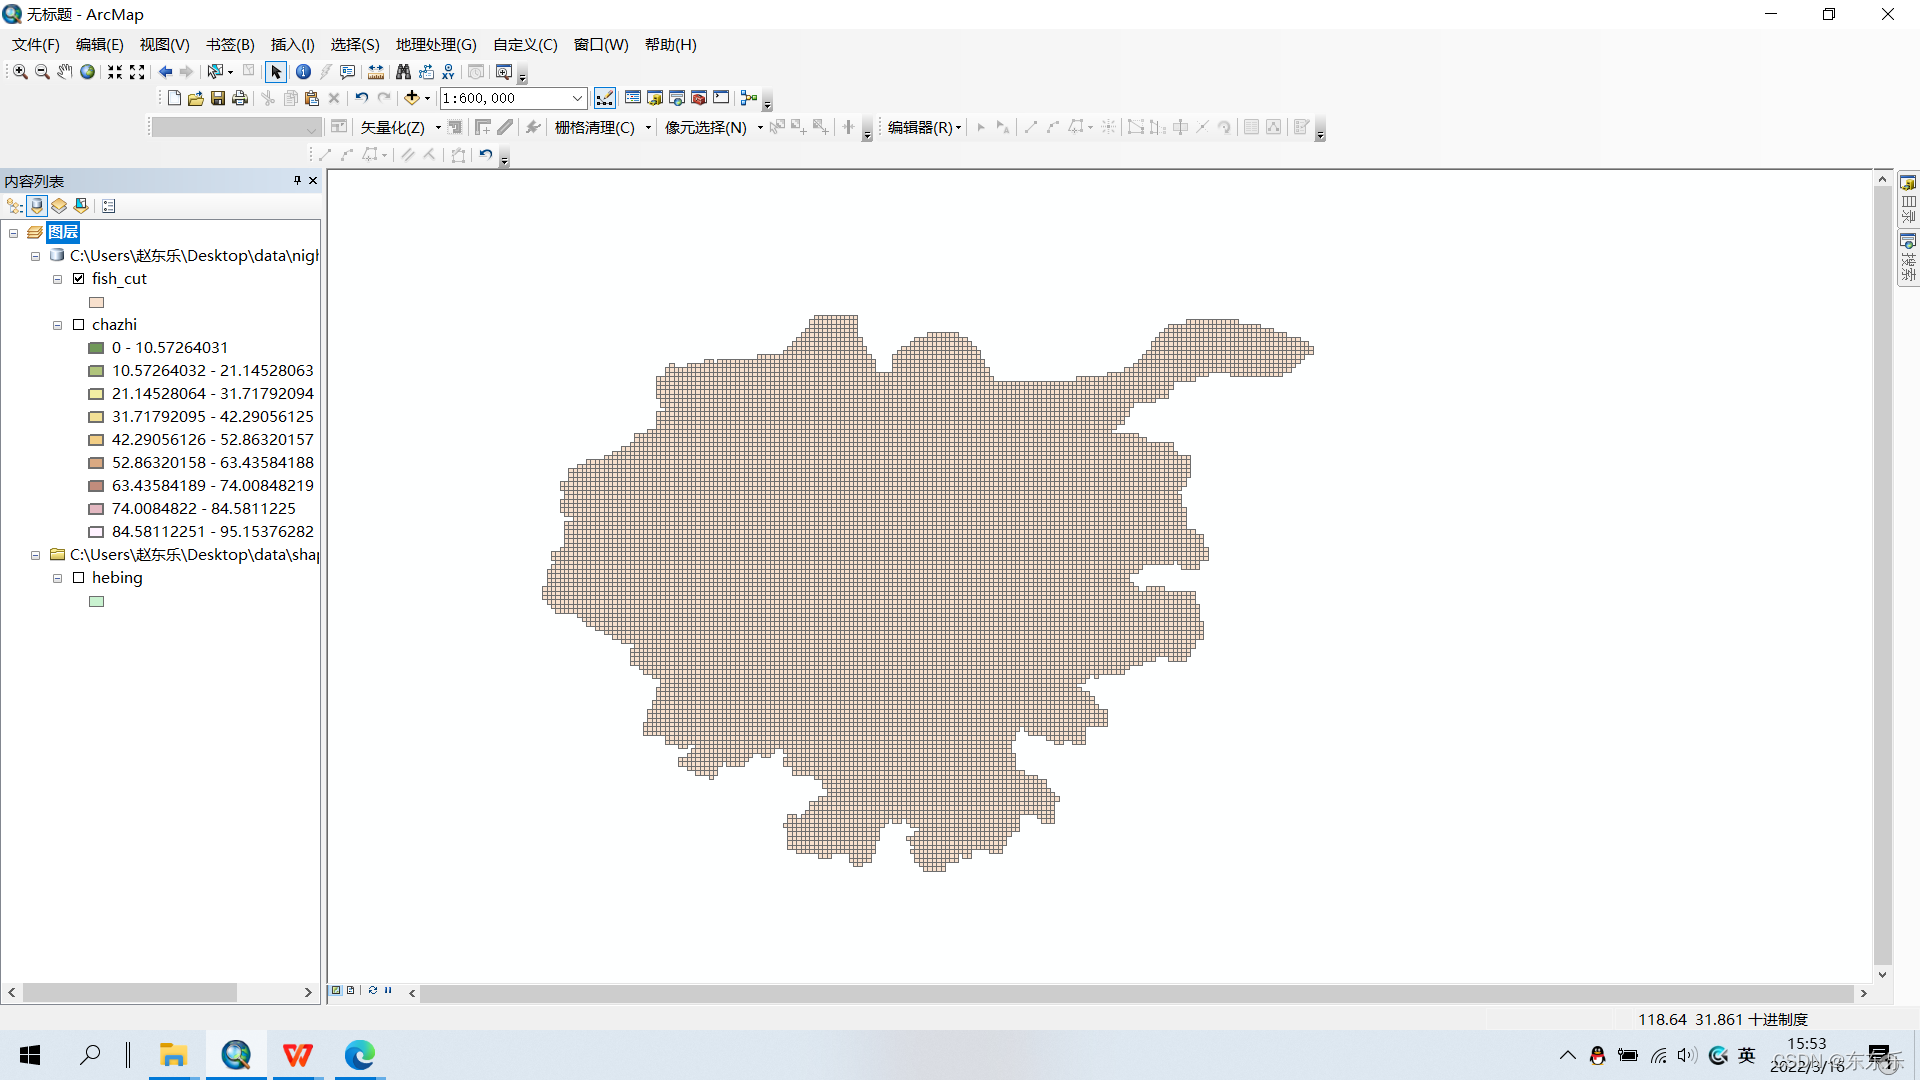Screen dimensions: 1920x1080
Task: Uncheck the fish_cut layer checkbox
Action: click(79, 279)
